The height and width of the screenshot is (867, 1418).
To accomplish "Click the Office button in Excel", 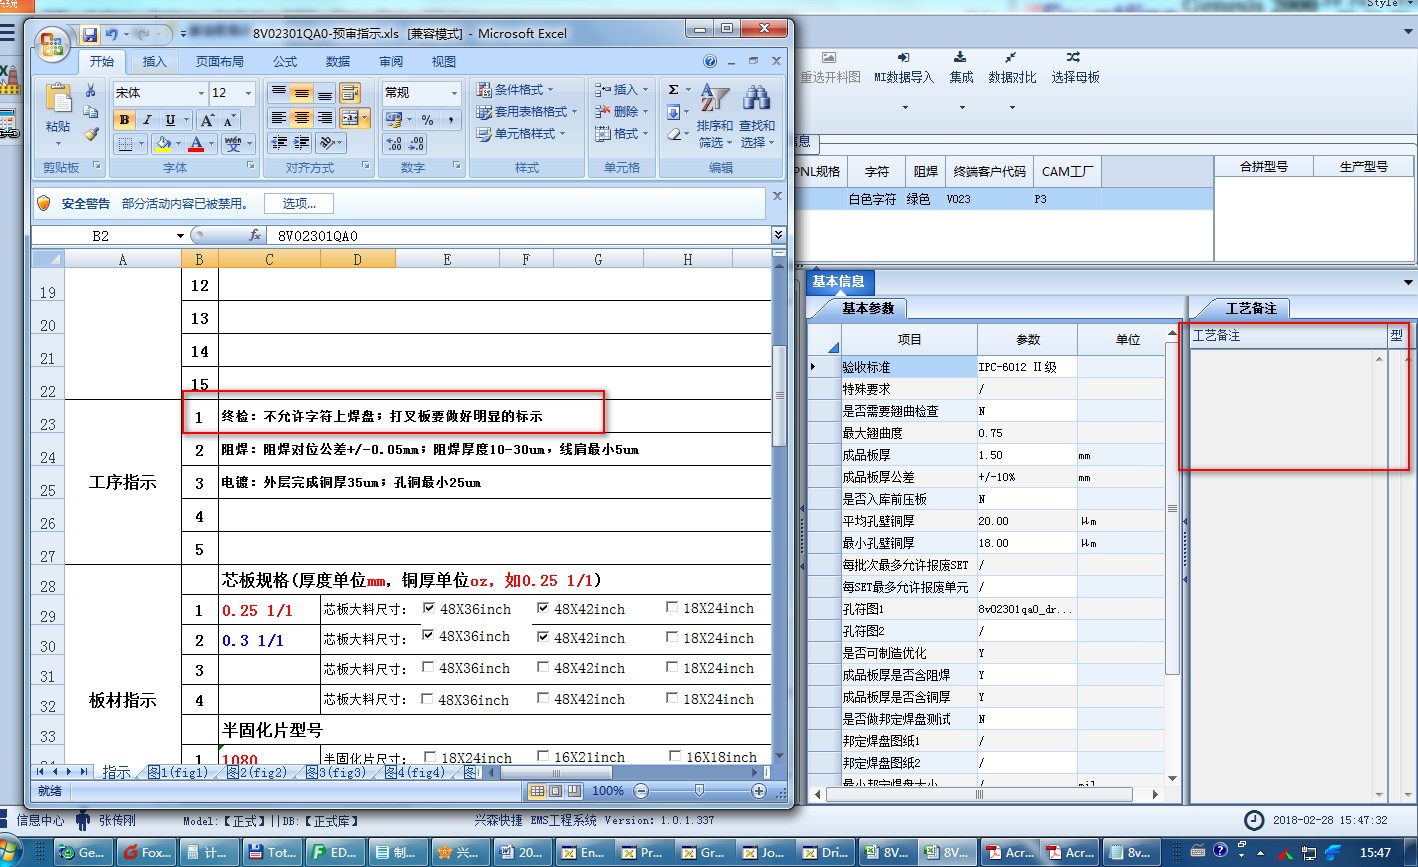I will point(52,44).
